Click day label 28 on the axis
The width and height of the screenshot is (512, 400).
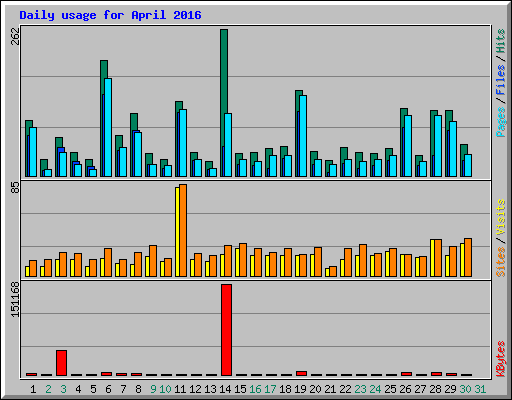click(x=435, y=389)
